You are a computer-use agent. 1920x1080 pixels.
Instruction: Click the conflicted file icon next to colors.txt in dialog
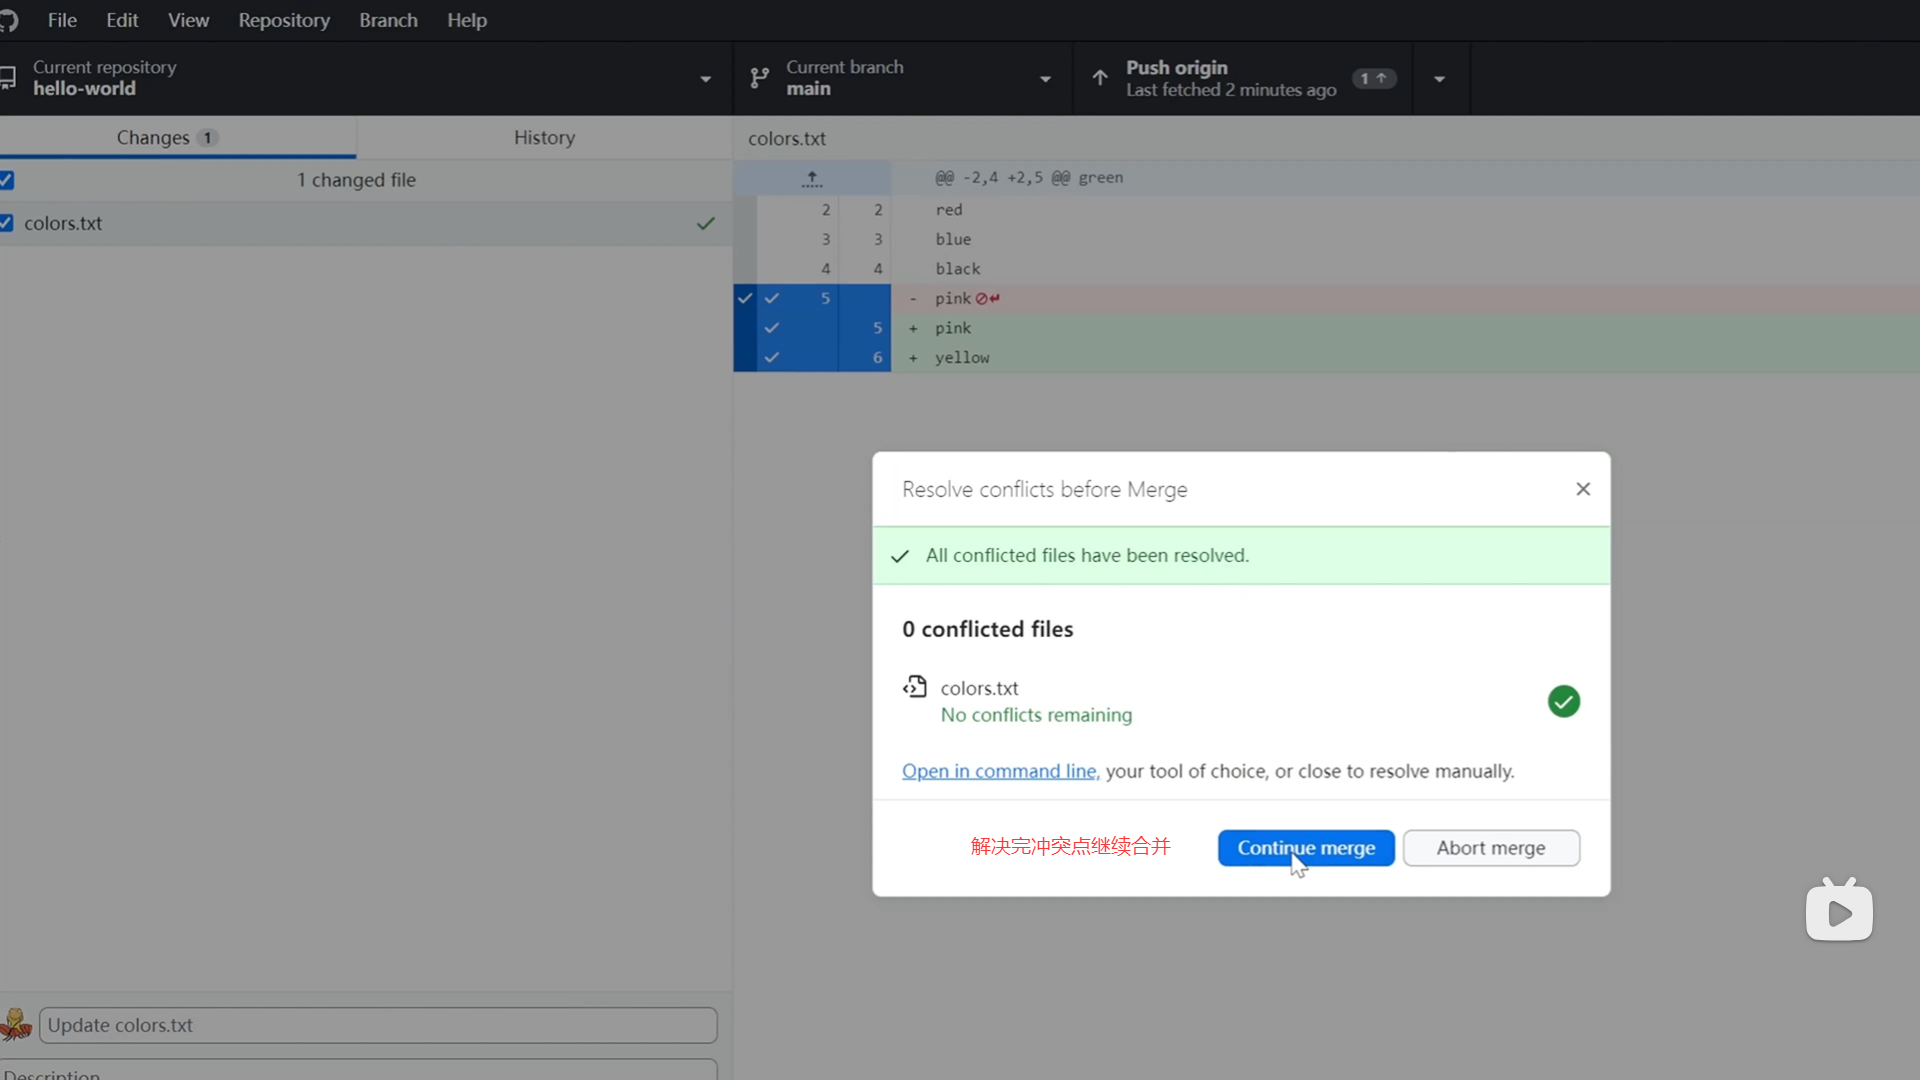pos(915,687)
